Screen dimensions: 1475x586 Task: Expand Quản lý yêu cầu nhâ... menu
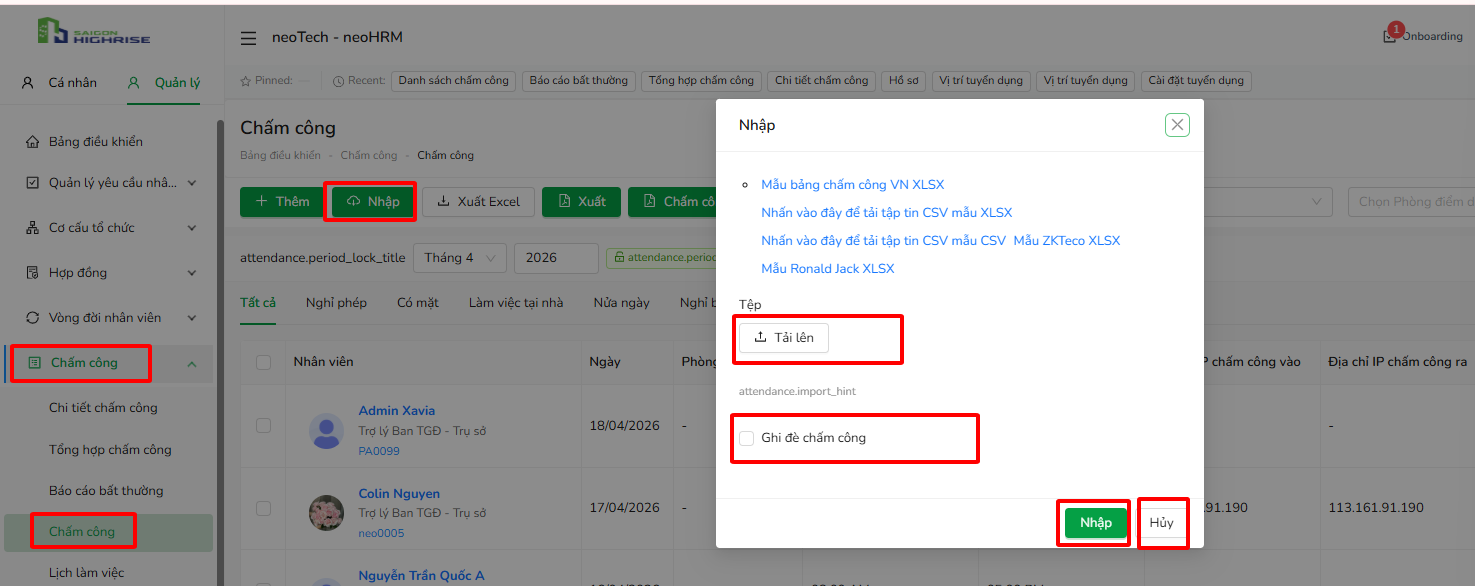(192, 183)
